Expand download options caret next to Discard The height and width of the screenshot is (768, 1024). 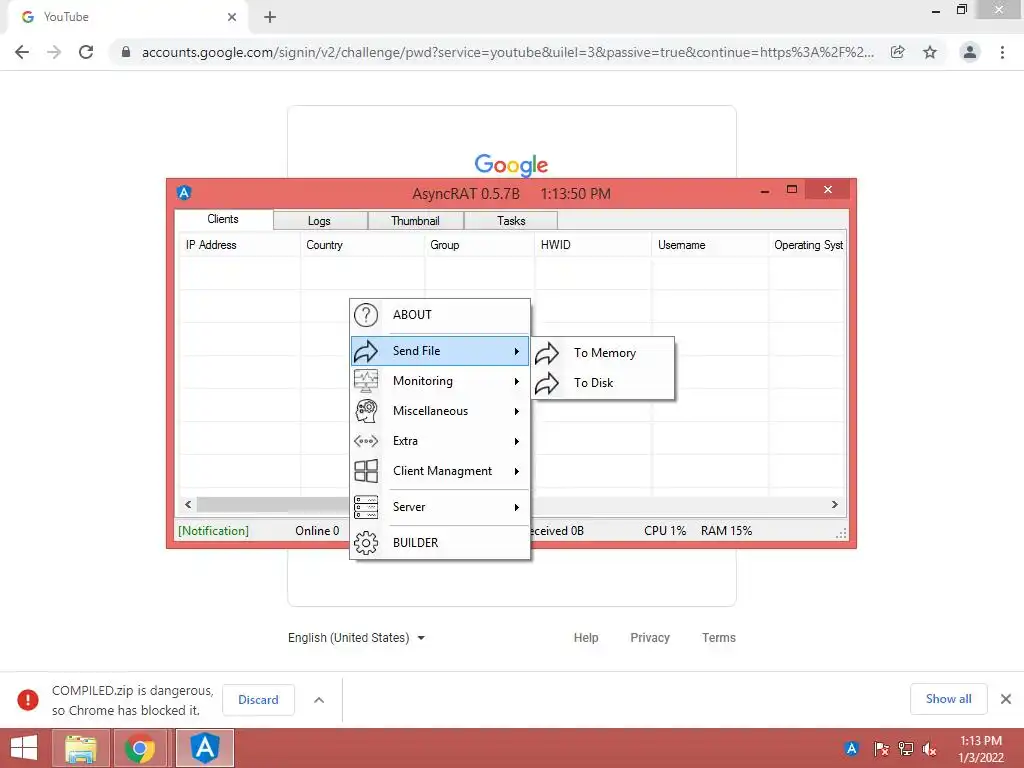319,700
